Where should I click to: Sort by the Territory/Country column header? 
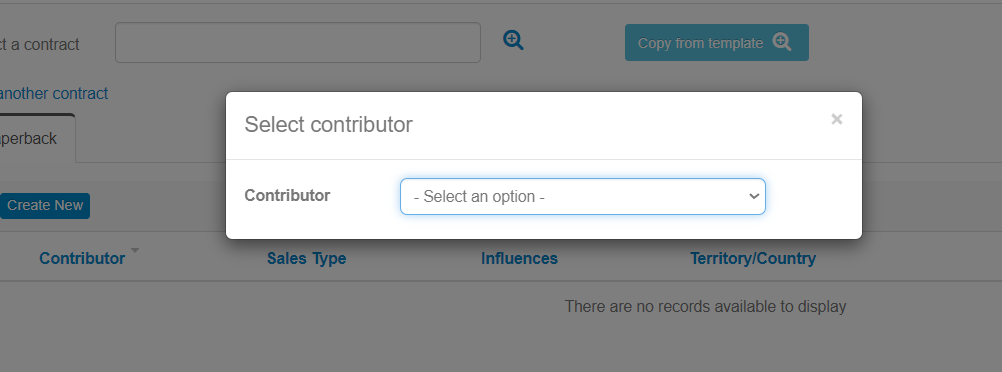753,259
